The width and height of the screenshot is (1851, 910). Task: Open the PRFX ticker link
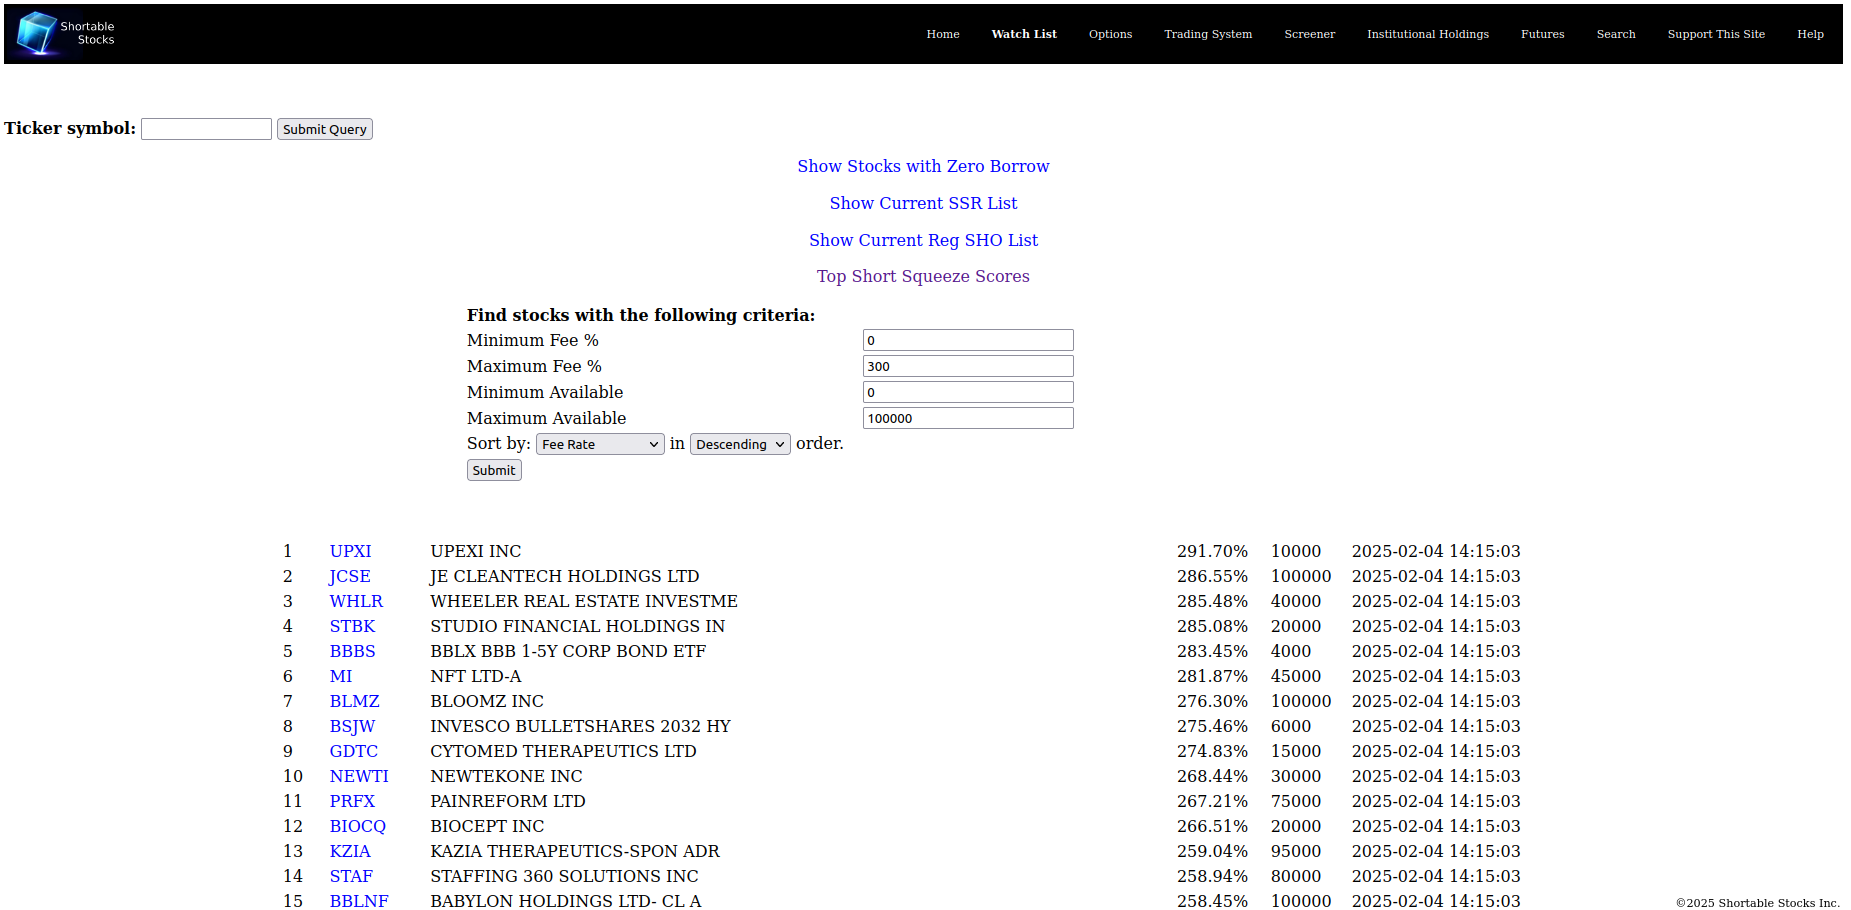tap(352, 801)
